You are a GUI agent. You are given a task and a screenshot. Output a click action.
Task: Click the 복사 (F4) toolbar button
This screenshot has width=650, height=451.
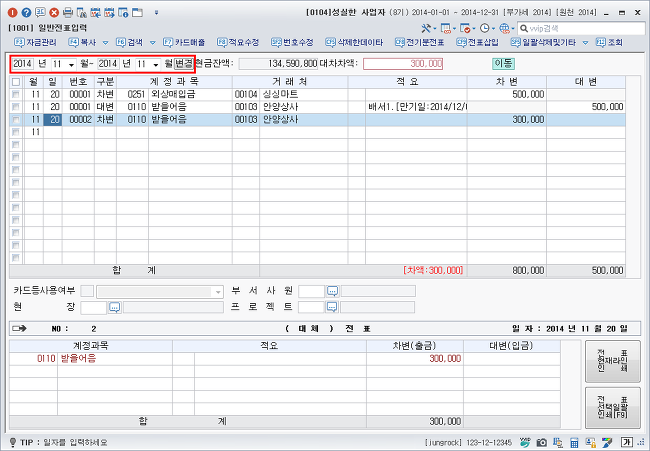point(82,42)
